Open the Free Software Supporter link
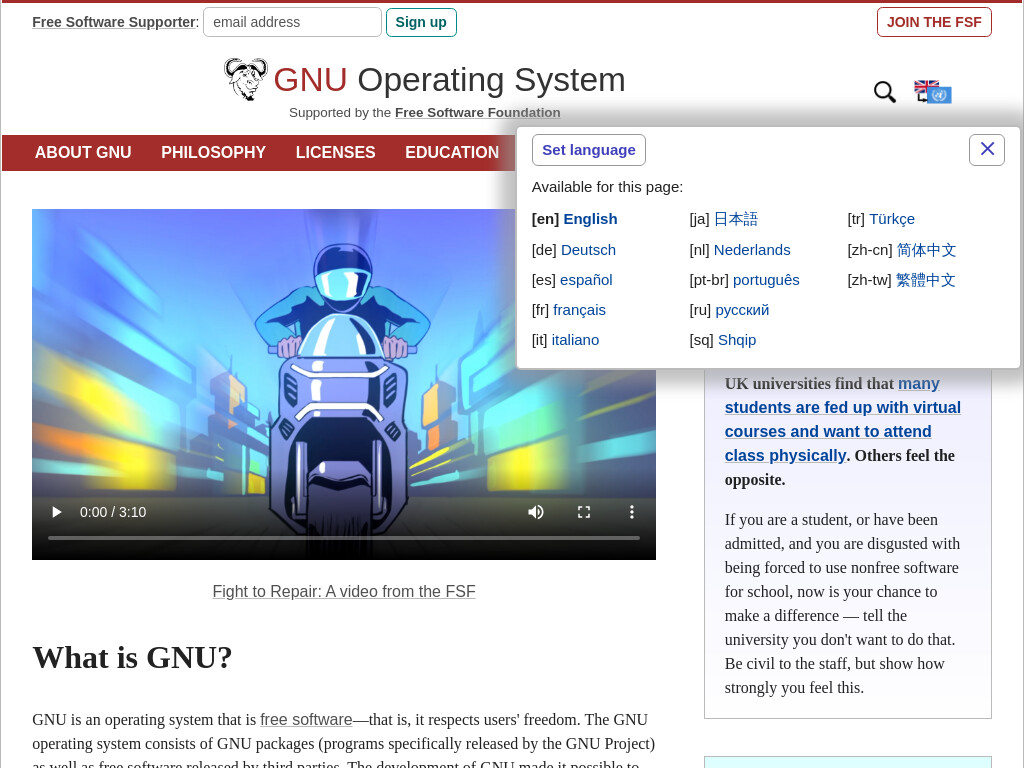This screenshot has width=1024, height=768. (x=114, y=22)
